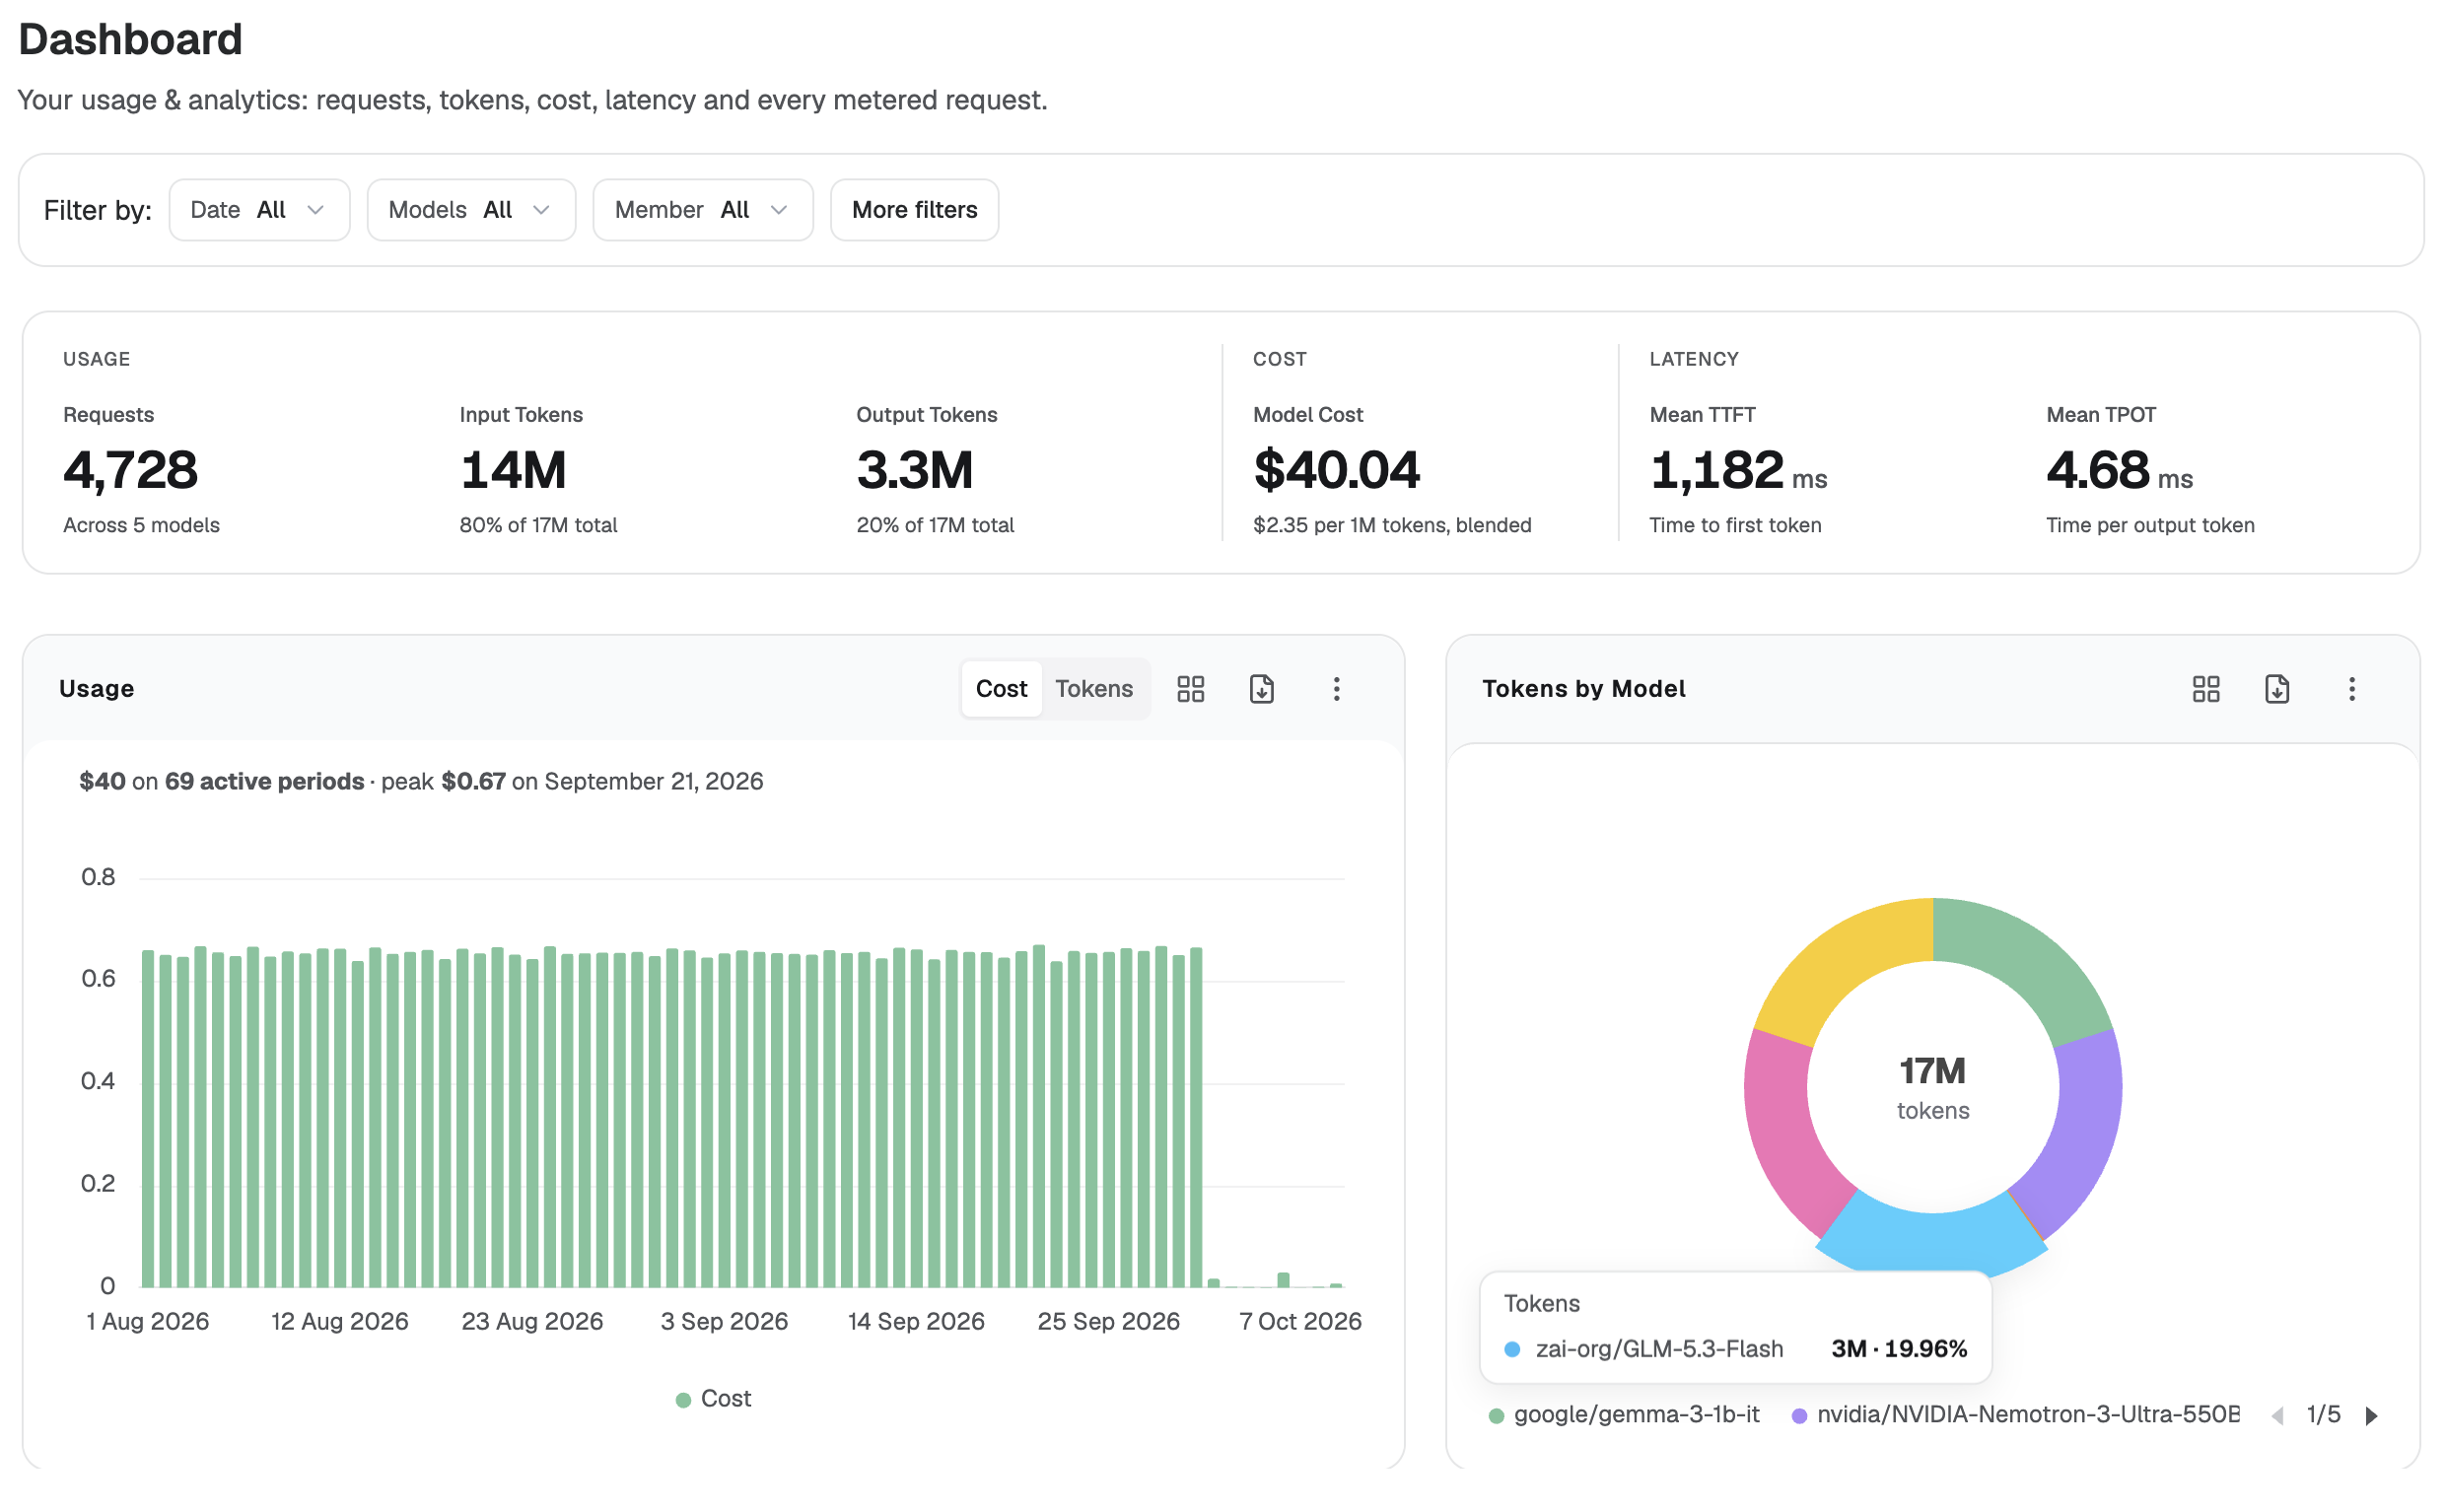
Task: Go to previous legend page arrow
Action: [2277, 1415]
